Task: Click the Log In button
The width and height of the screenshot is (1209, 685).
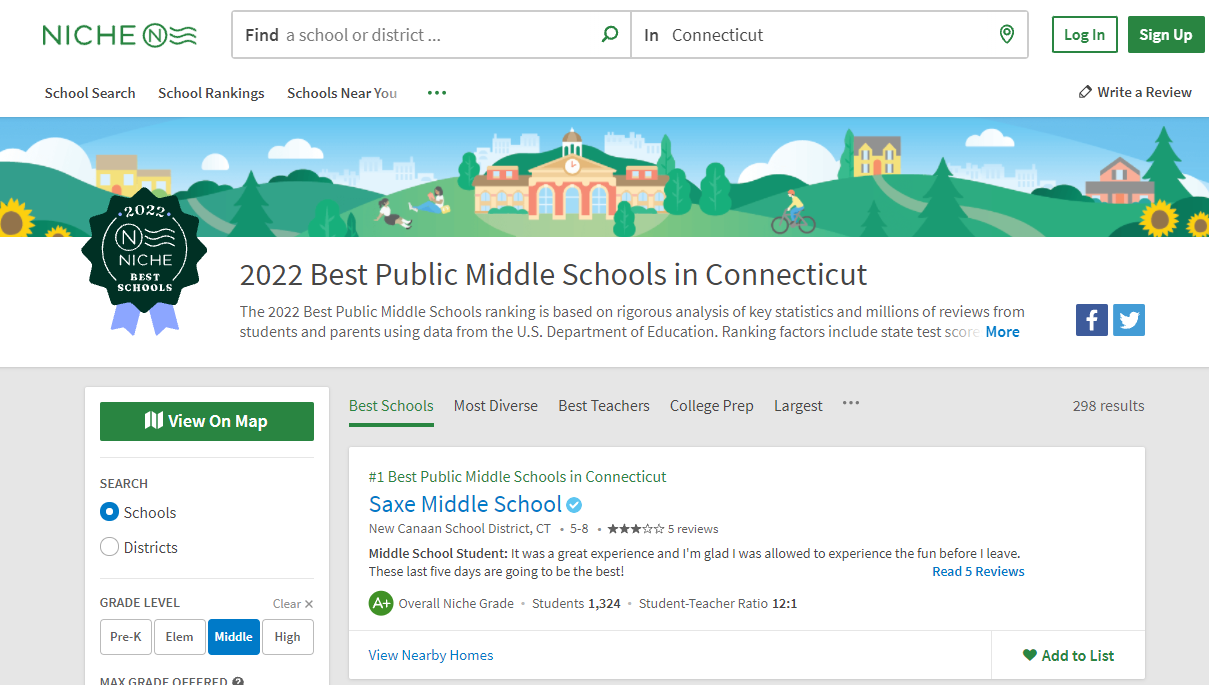Action: pyautogui.click(x=1085, y=35)
